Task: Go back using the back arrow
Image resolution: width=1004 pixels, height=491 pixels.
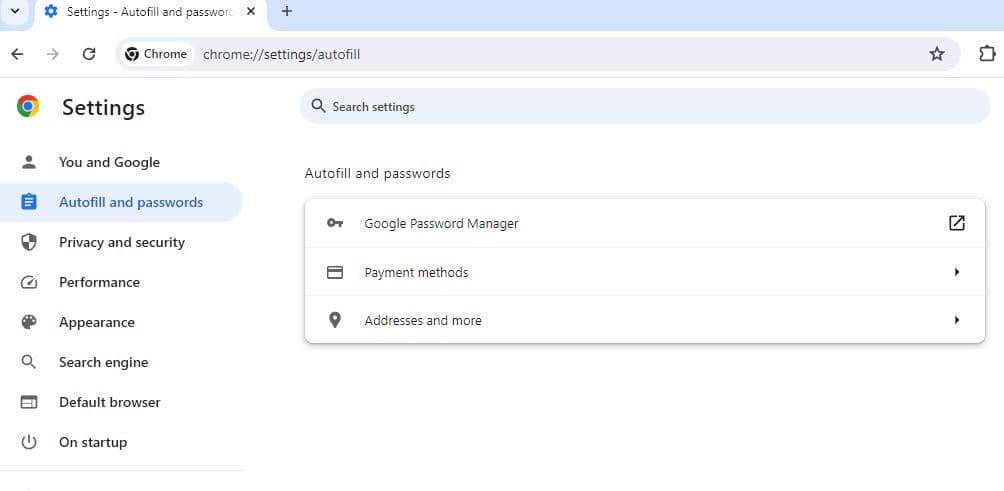Action: (17, 54)
